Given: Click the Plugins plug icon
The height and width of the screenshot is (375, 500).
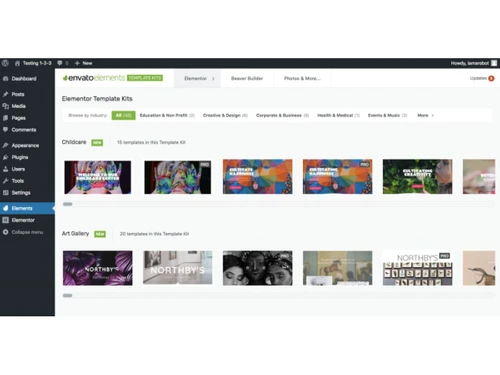Looking at the screenshot, I should pyautogui.click(x=5, y=157).
